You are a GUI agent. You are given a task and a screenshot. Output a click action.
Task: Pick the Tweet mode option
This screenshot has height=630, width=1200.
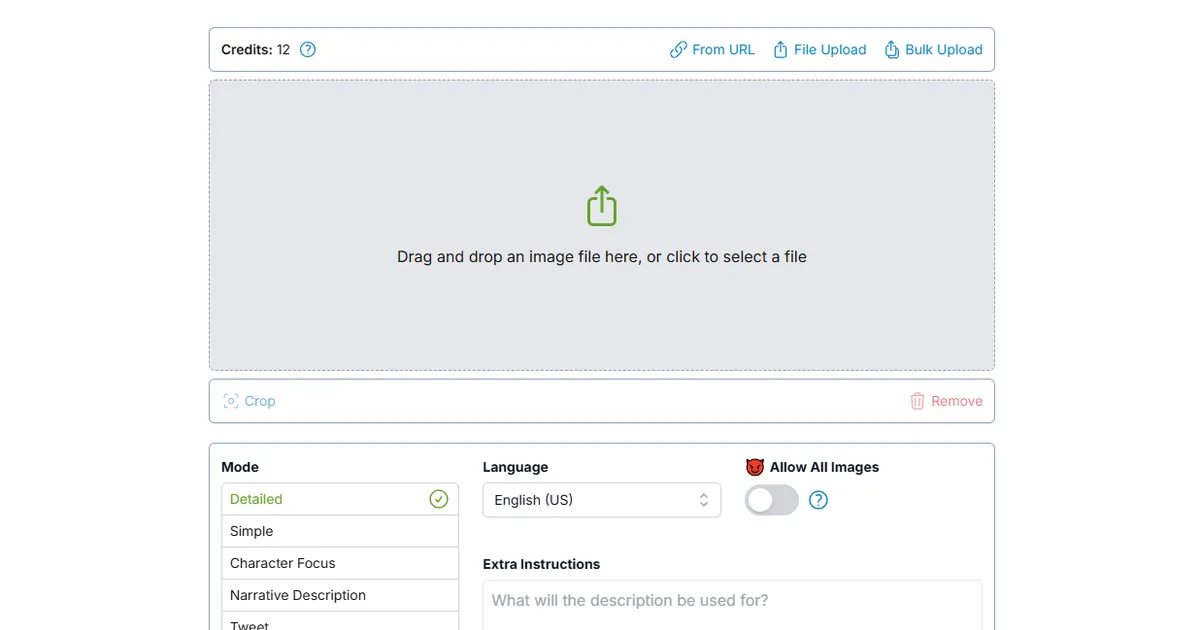click(x=340, y=624)
